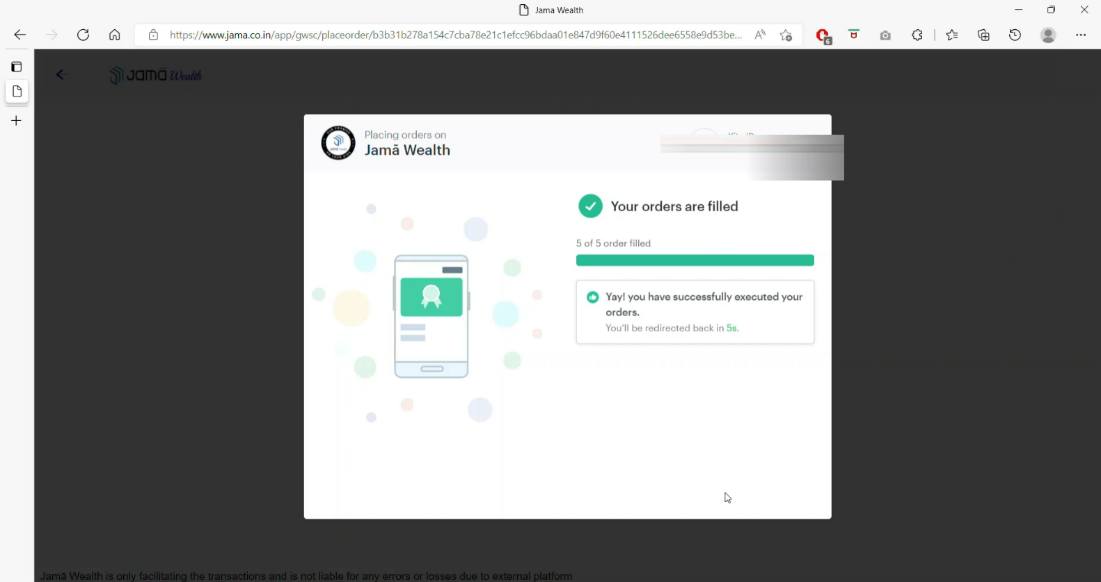Open the Collections panel

click(x=984, y=35)
